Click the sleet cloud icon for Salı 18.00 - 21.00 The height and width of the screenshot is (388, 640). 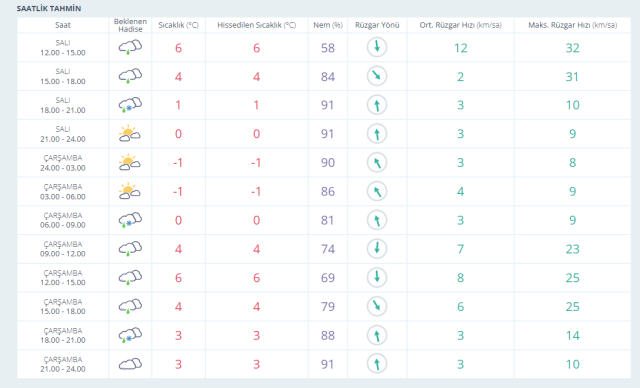130,105
